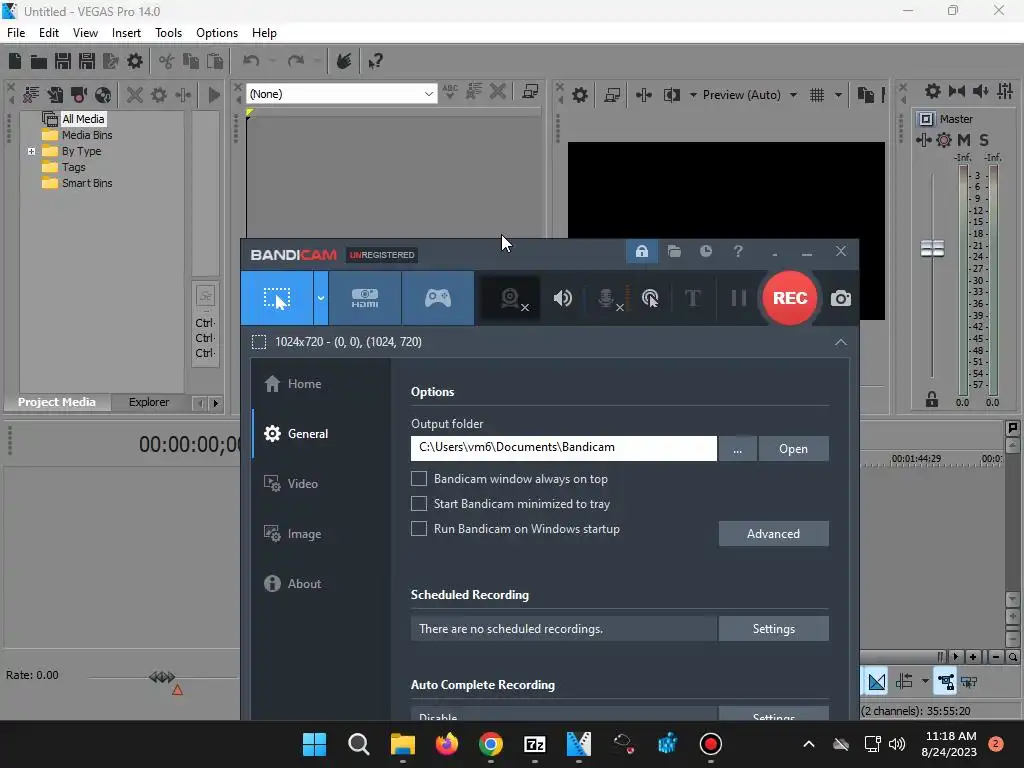
Task: Open Windows Start menu
Action: point(314,744)
